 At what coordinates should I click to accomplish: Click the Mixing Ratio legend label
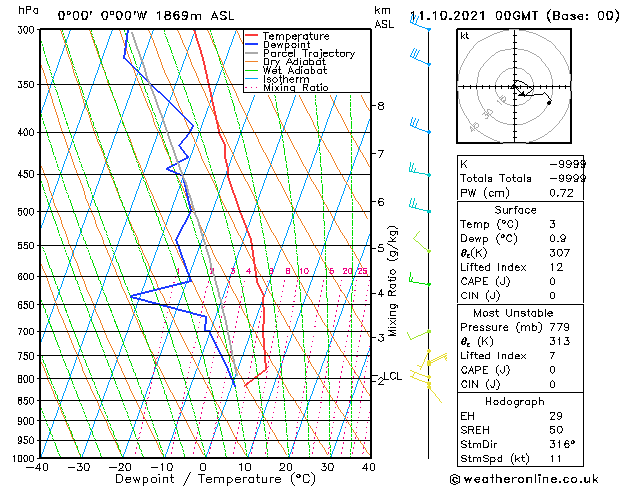(x=296, y=87)
